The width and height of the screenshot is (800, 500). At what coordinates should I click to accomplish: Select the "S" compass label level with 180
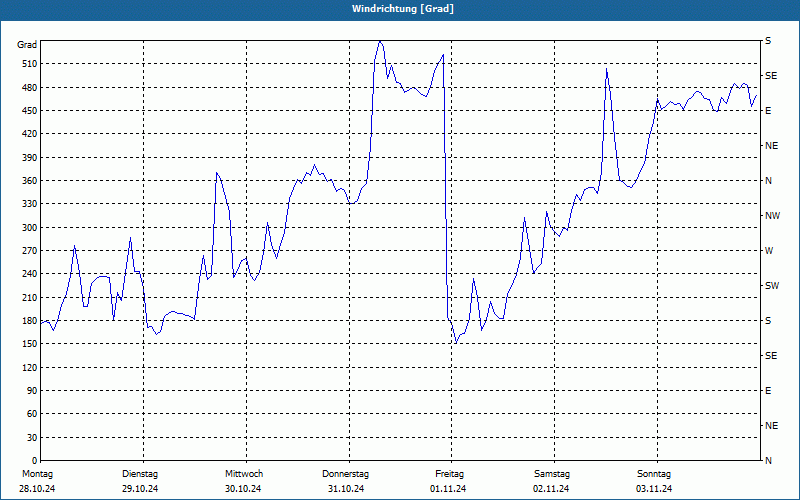coord(768,321)
